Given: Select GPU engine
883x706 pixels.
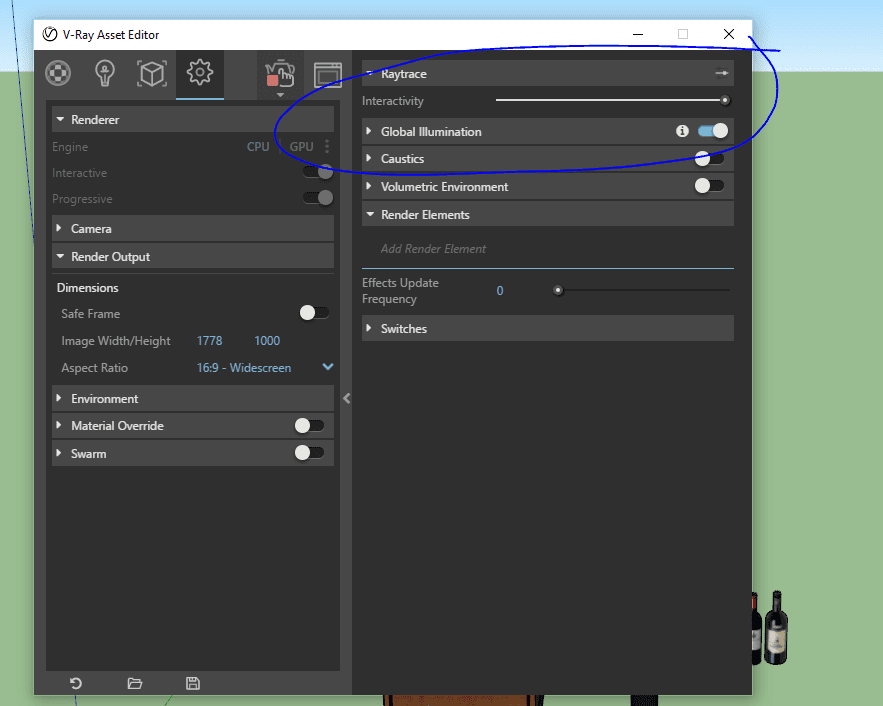Looking at the screenshot, I should tap(301, 146).
